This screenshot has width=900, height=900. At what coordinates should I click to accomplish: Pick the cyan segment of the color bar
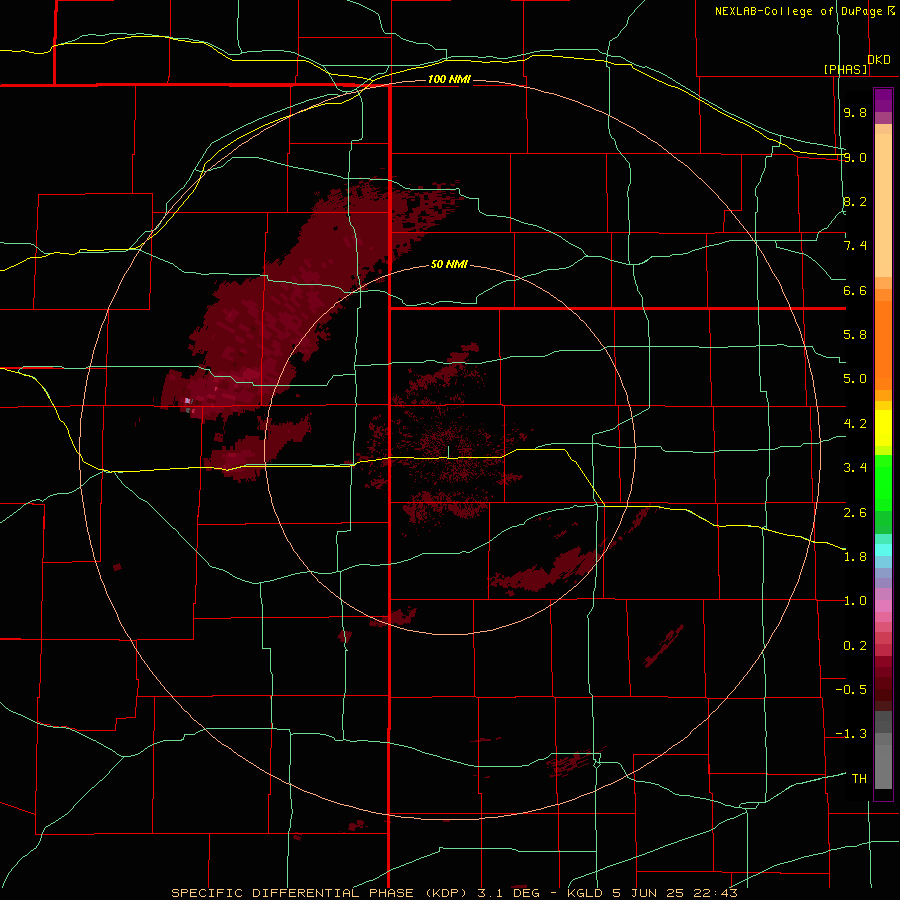[x=883, y=550]
